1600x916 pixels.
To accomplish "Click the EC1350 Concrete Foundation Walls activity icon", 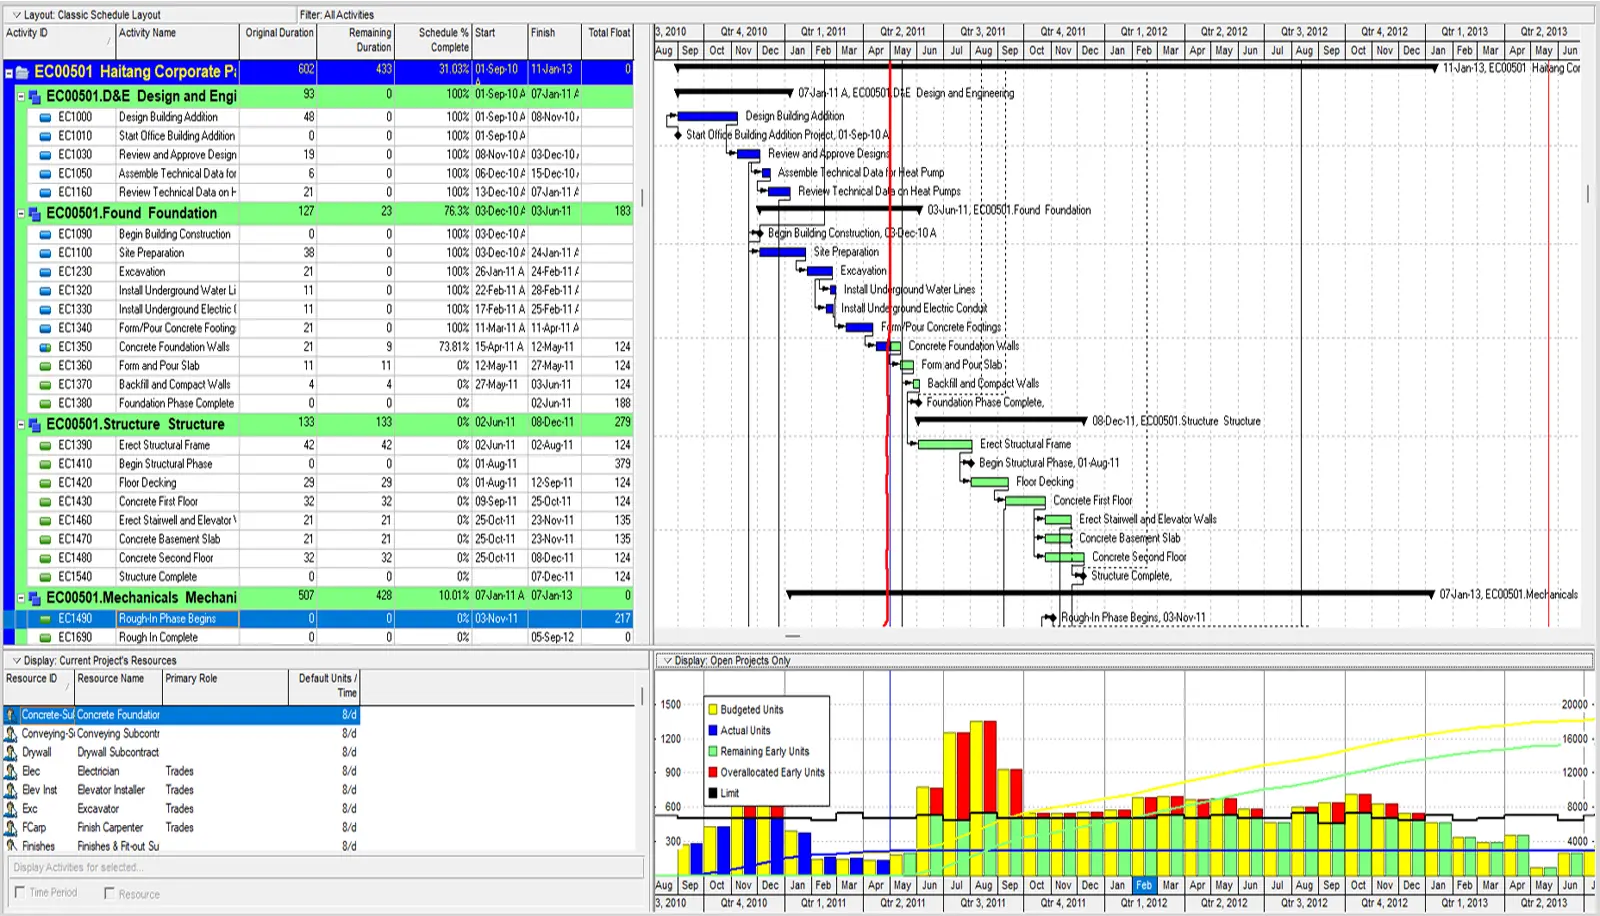I will (x=45, y=347).
